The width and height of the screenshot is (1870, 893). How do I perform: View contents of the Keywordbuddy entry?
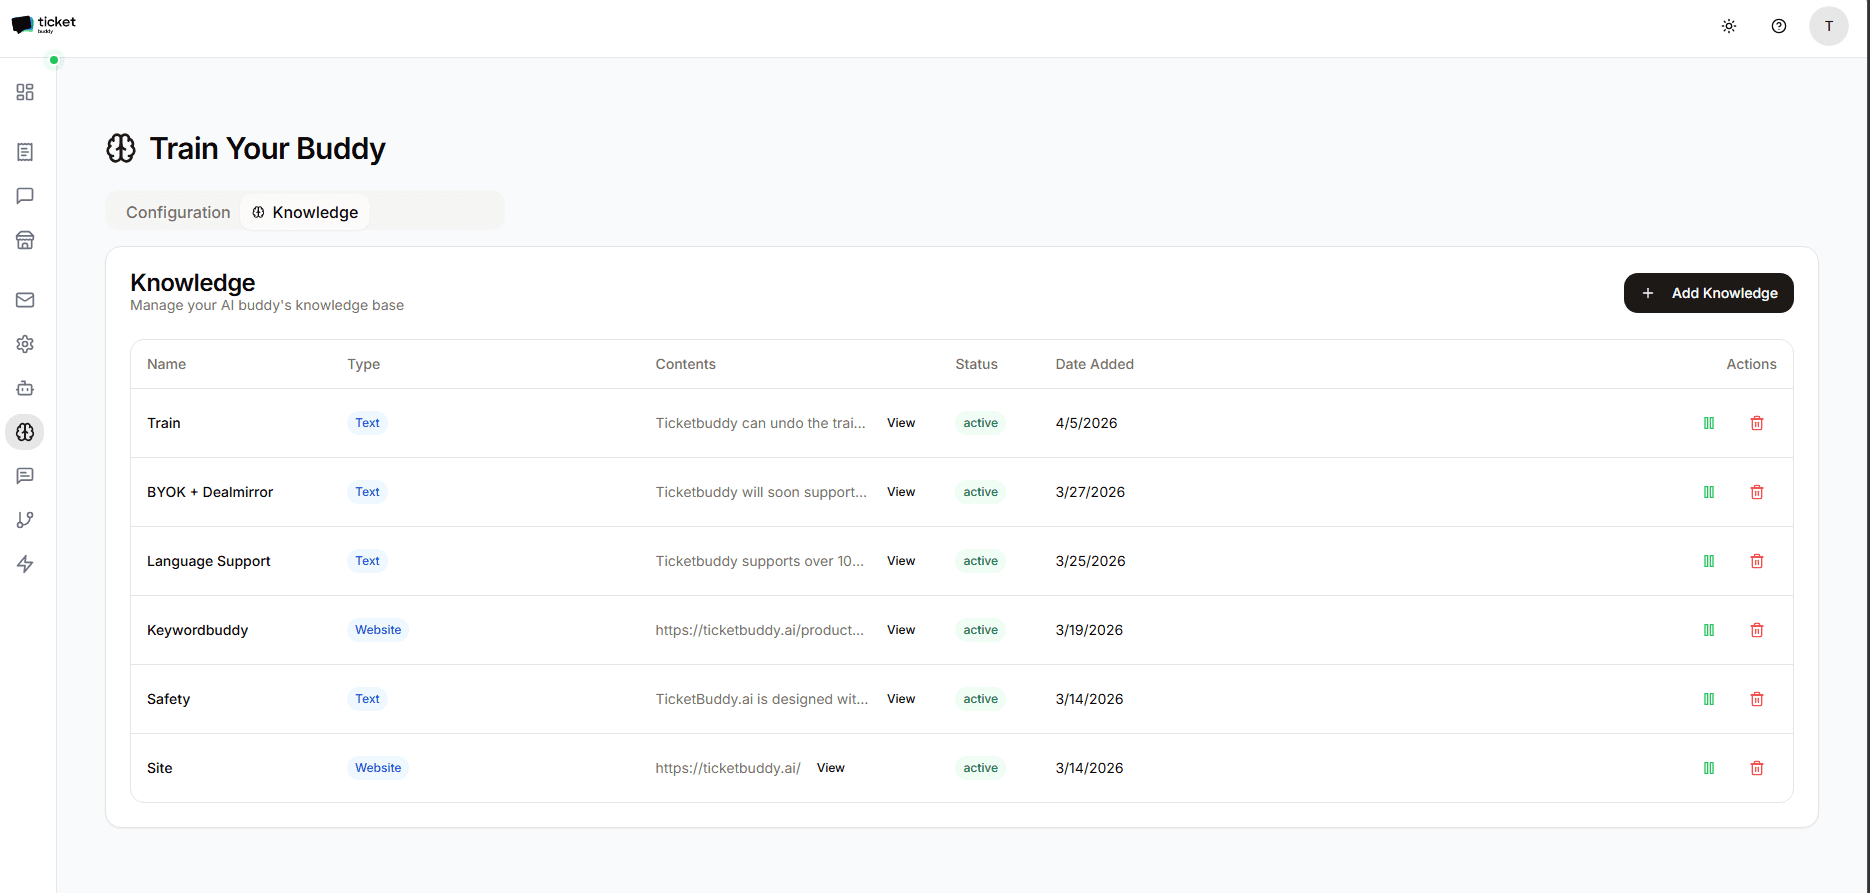901,630
